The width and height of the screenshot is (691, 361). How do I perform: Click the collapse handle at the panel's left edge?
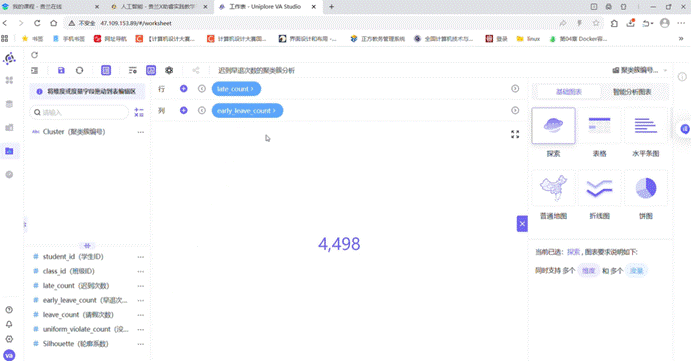tap(25, 224)
